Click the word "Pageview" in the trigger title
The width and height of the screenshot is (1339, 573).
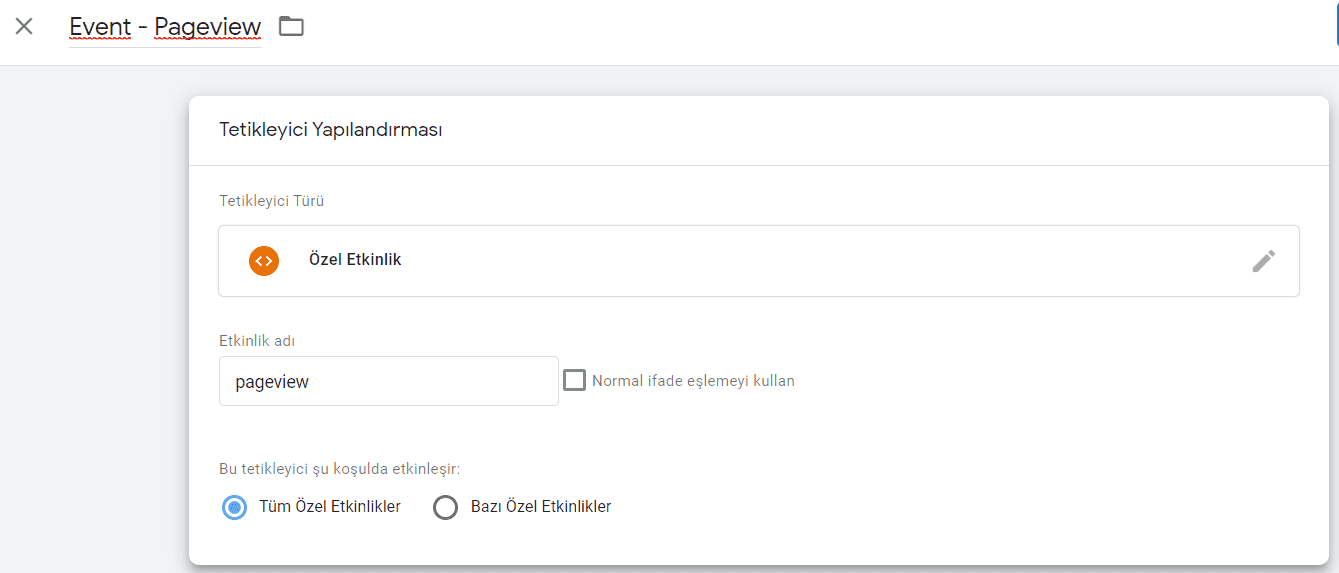tap(207, 27)
